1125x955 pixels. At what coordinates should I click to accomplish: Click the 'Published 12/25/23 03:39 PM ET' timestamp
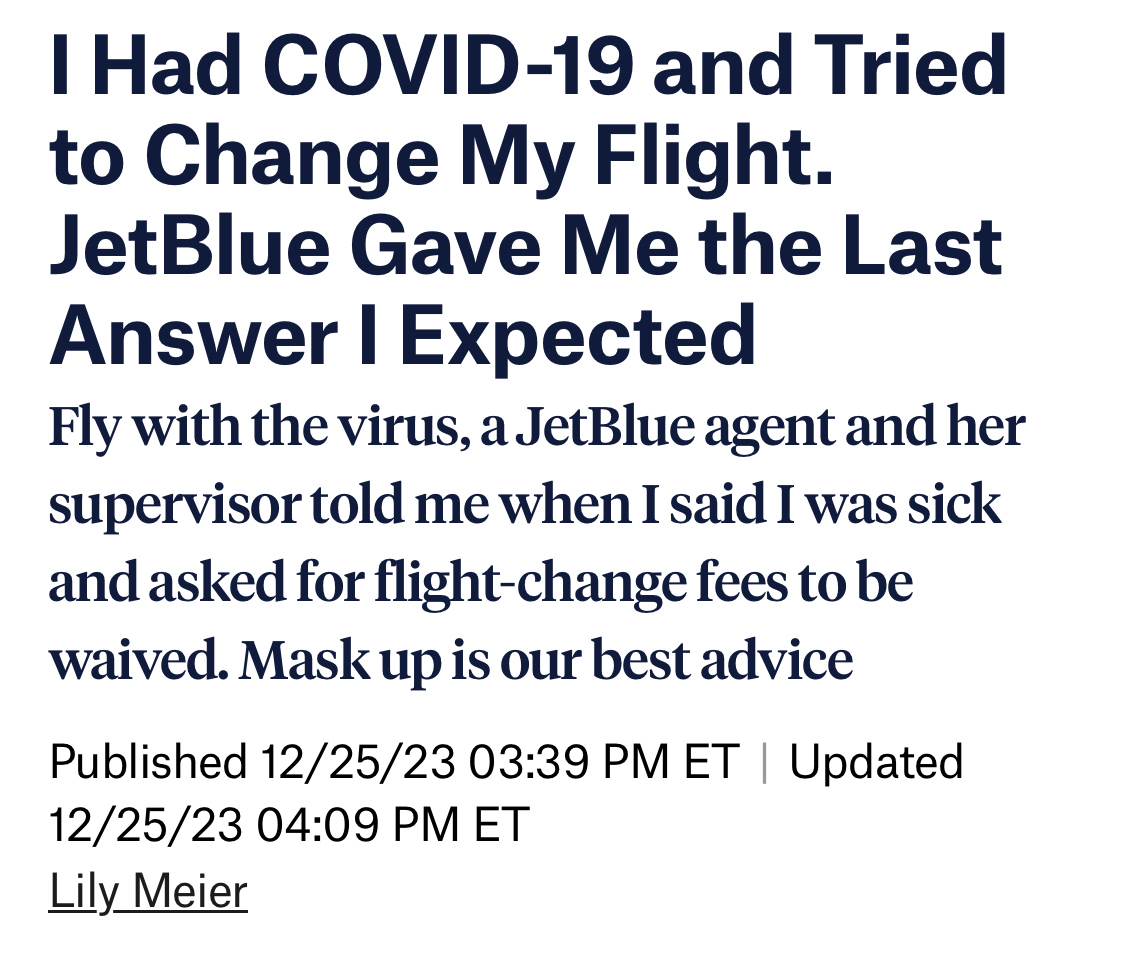coord(394,762)
